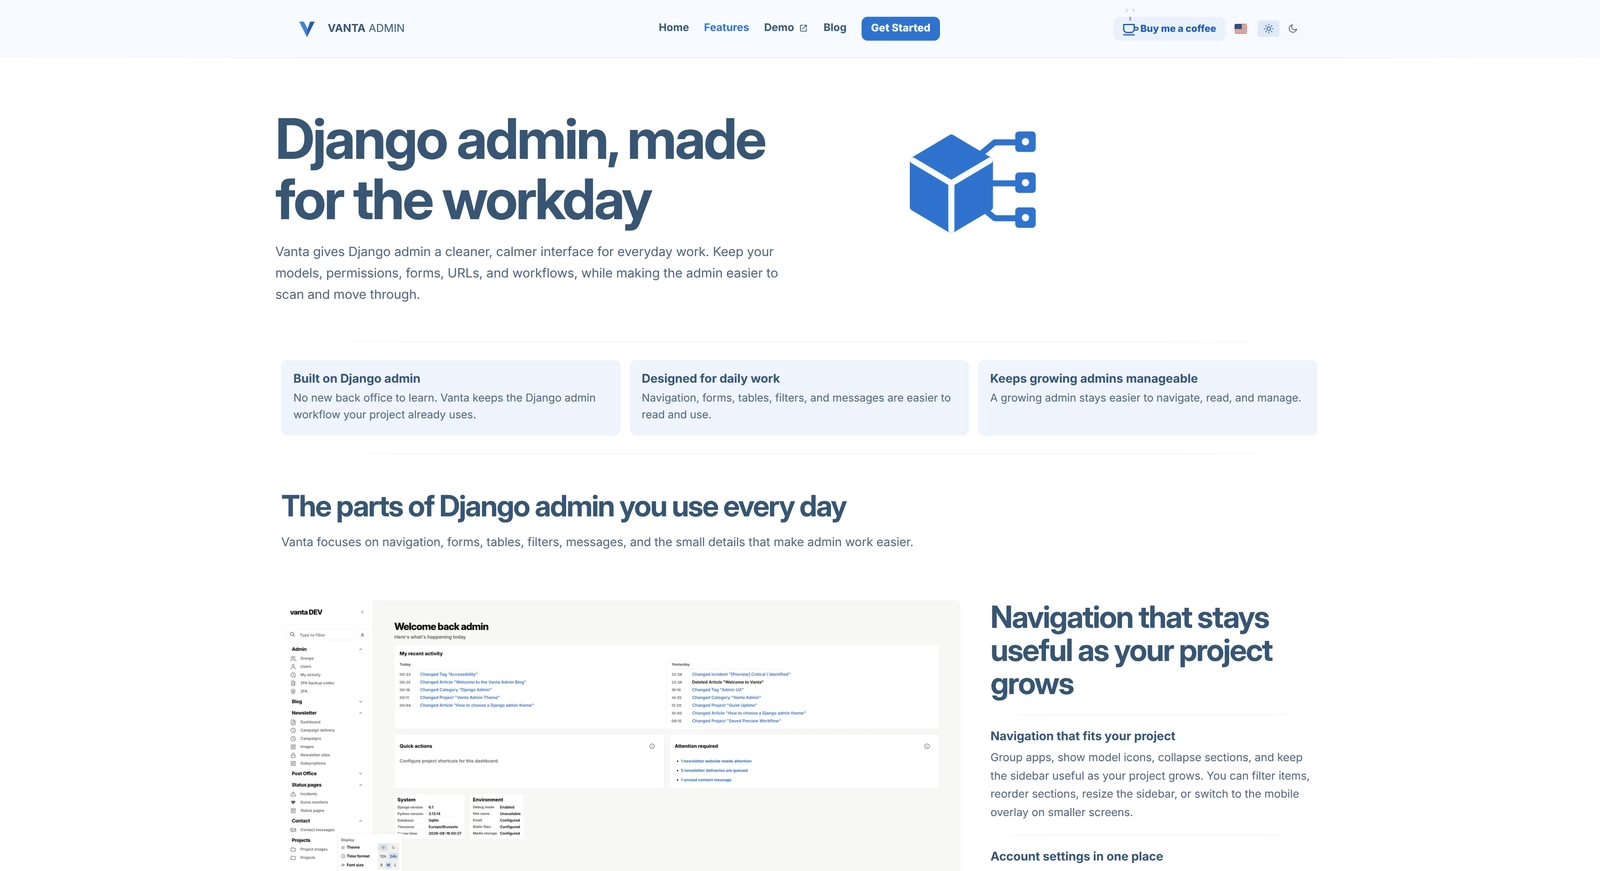The image size is (1600, 871).
Task: Click the paragraph beginning 'Vanta gives Django admin'
Action: (527, 273)
